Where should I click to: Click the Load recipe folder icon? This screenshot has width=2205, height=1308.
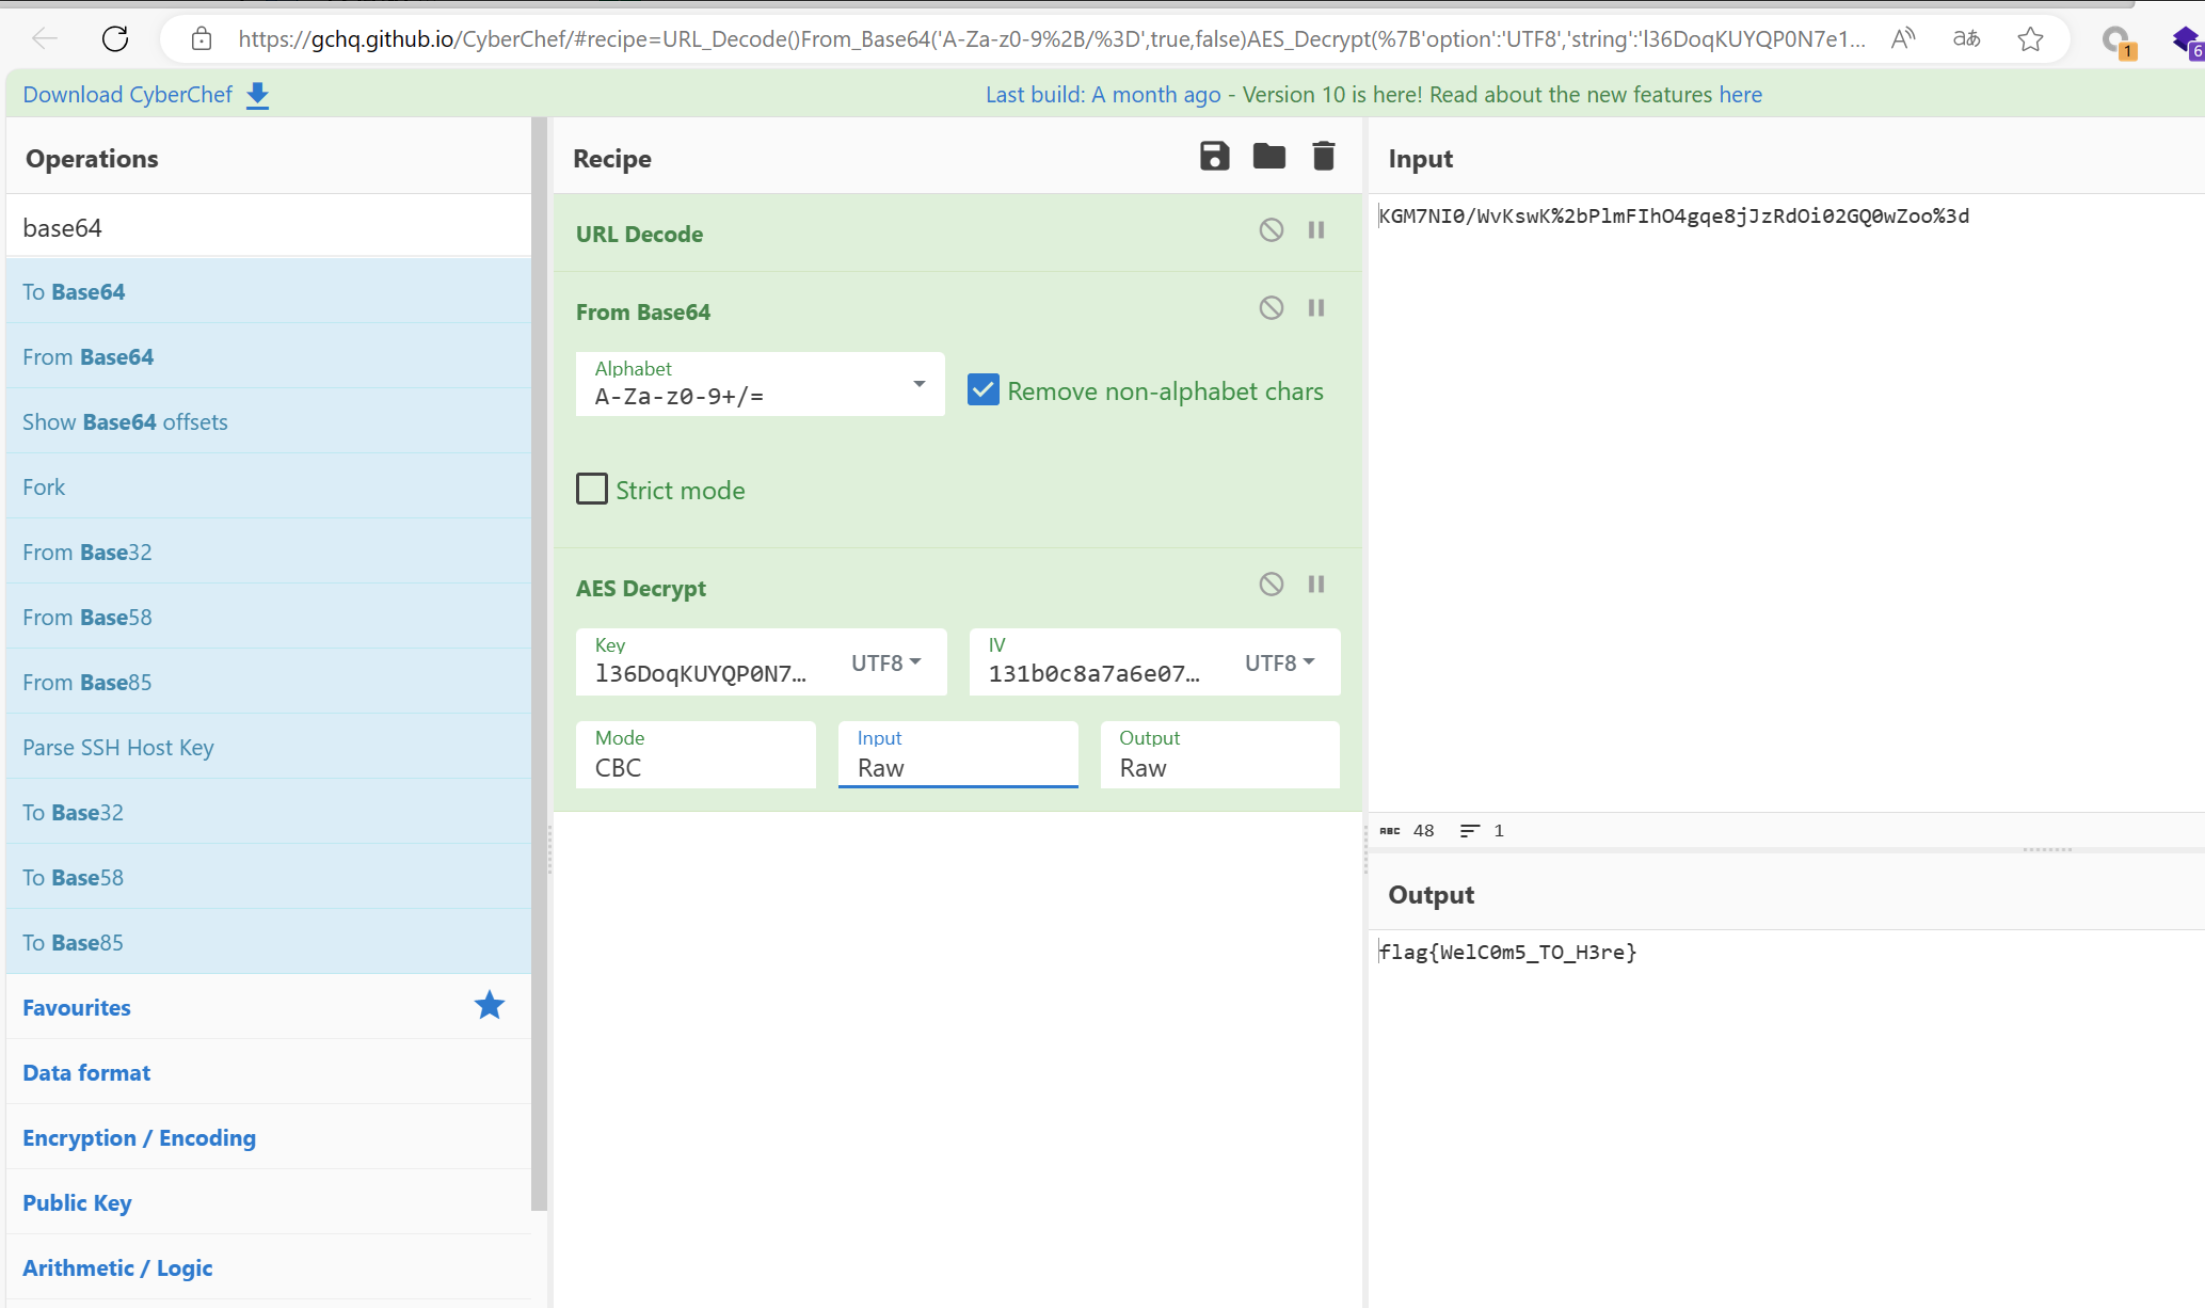(x=1269, y=157)
